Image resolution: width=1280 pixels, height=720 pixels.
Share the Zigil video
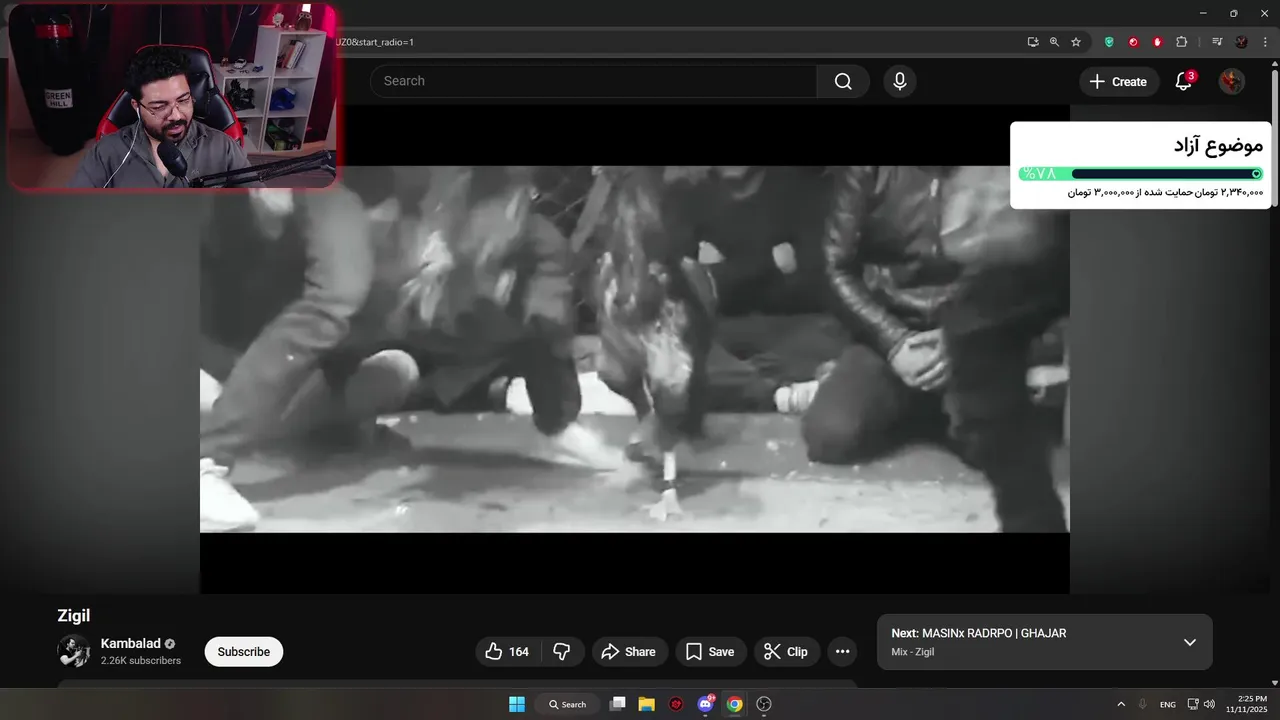pyautogui.click(x=629, y=652)
